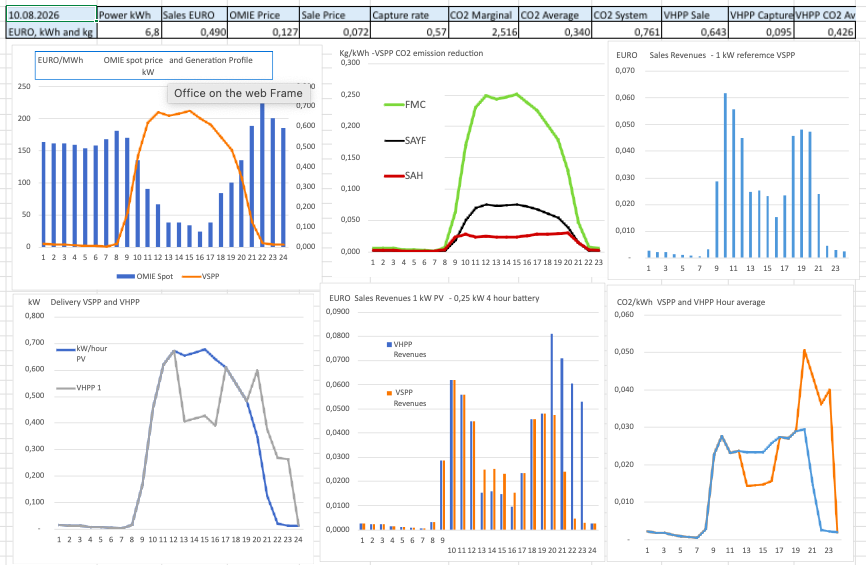The width and height of the screenshot is (866, 565).
Task: Select the kW/hour PV legend entry
Action: 82,353
